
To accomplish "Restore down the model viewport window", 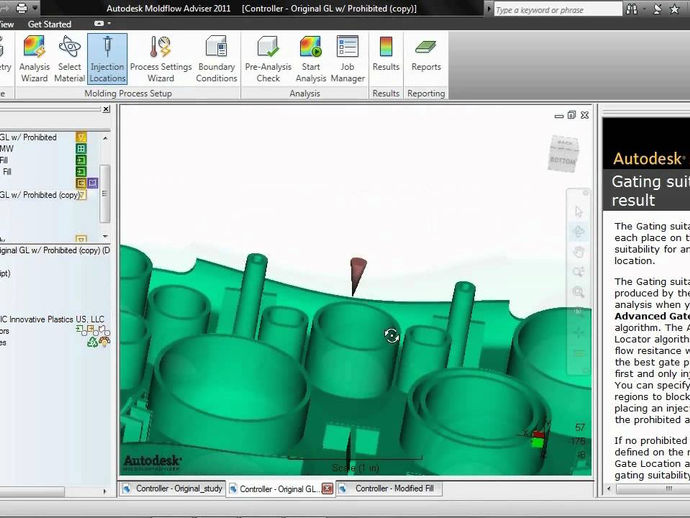I will click(571, 115).
